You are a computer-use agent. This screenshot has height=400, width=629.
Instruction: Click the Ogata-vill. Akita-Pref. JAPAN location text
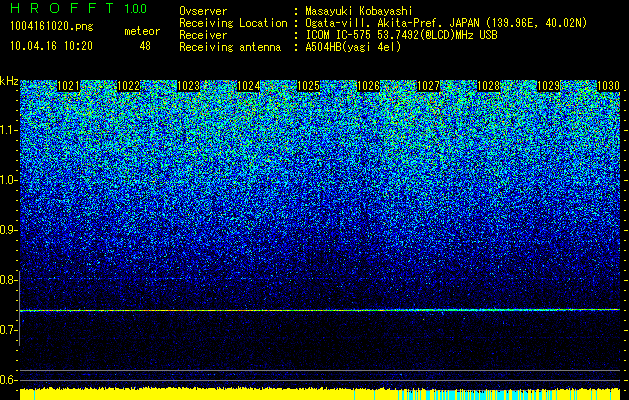pos(446,23)
